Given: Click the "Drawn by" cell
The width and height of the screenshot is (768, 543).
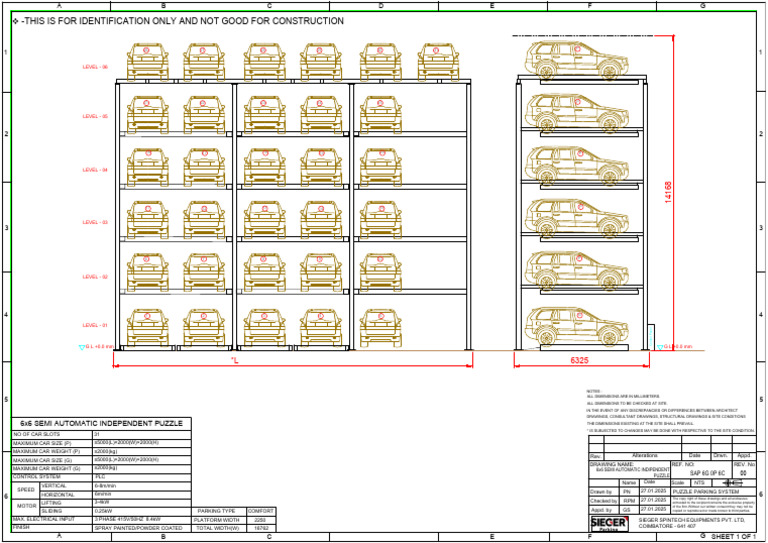Looking at the screenshot, I should coord(604,492).
